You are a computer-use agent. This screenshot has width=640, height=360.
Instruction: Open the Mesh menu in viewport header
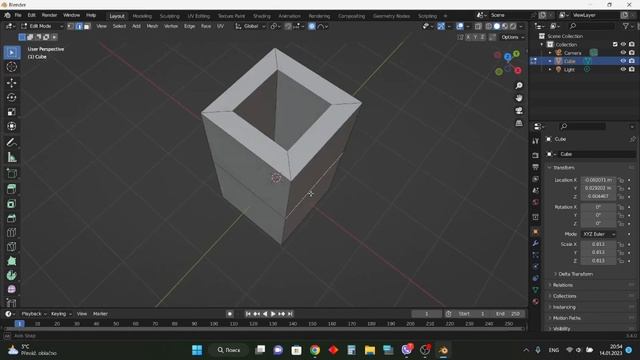click(152, 26)
